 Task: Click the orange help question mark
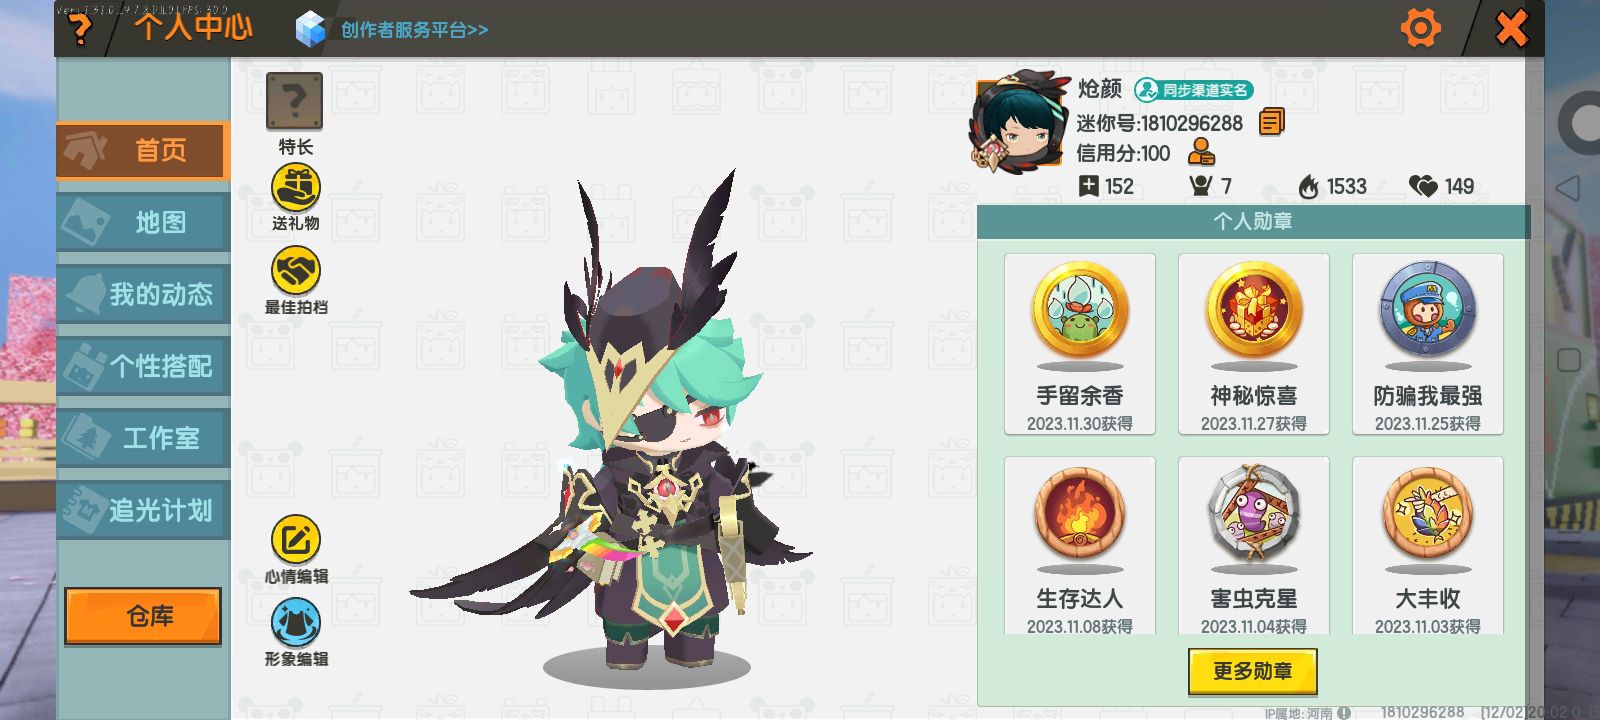click(79, 28)
